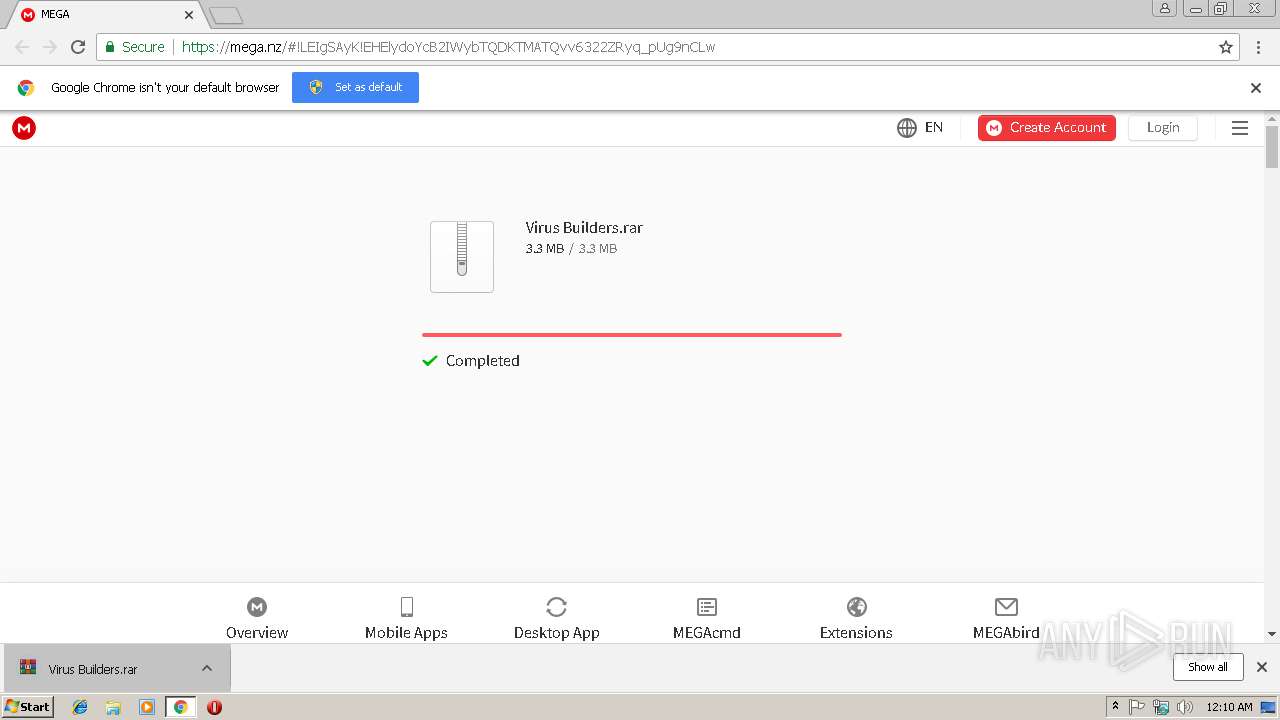Open the MEGAbird section
The width and height of the screenshot is (1280, 720).
(1006, 618)
